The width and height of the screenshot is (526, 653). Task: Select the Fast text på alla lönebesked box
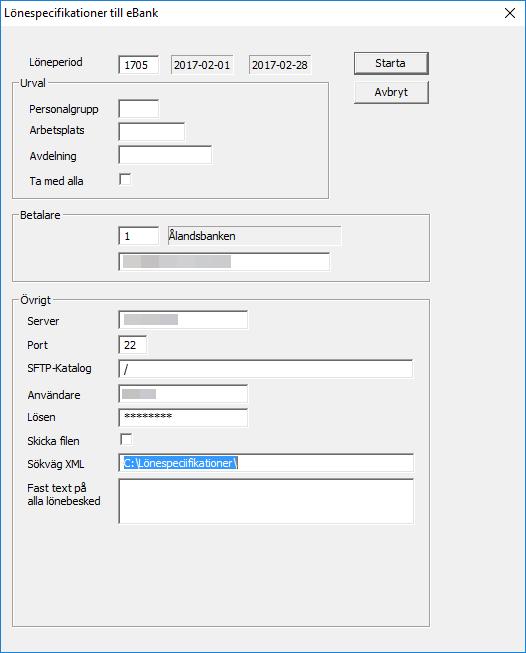coord(266,501)
